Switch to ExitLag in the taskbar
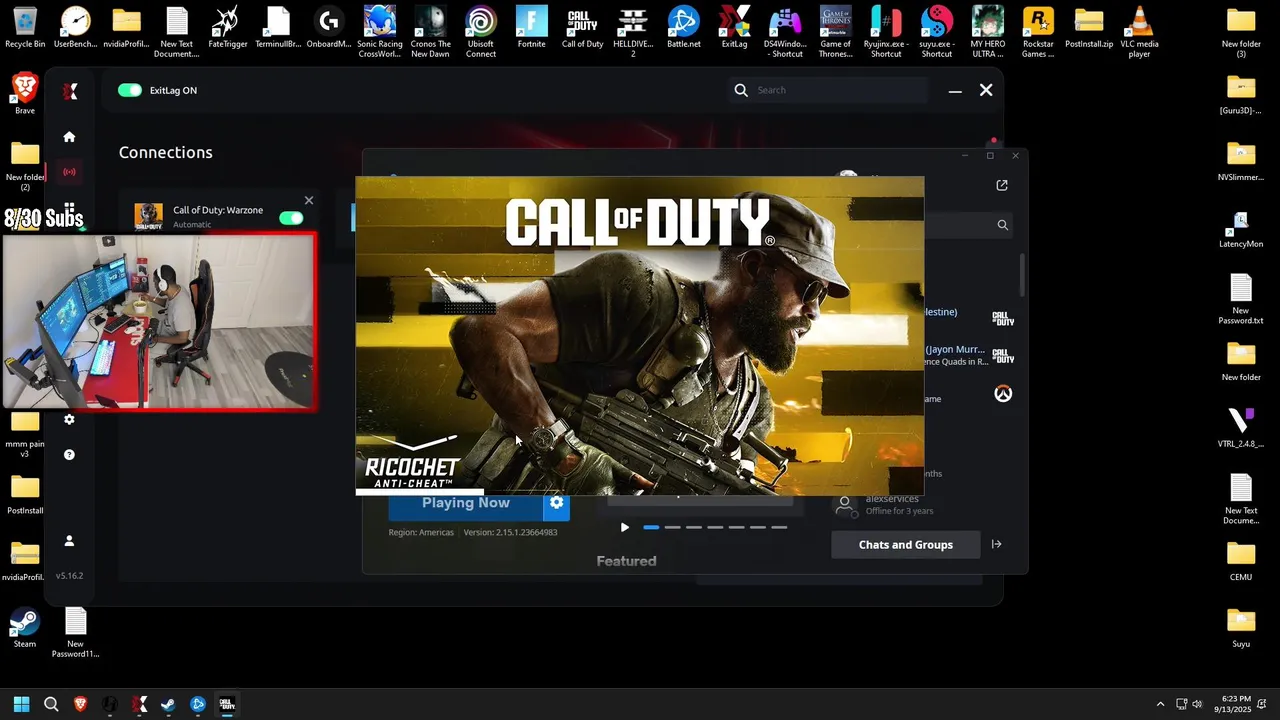Screen dimensions: 1280x720 coord(139,704)
